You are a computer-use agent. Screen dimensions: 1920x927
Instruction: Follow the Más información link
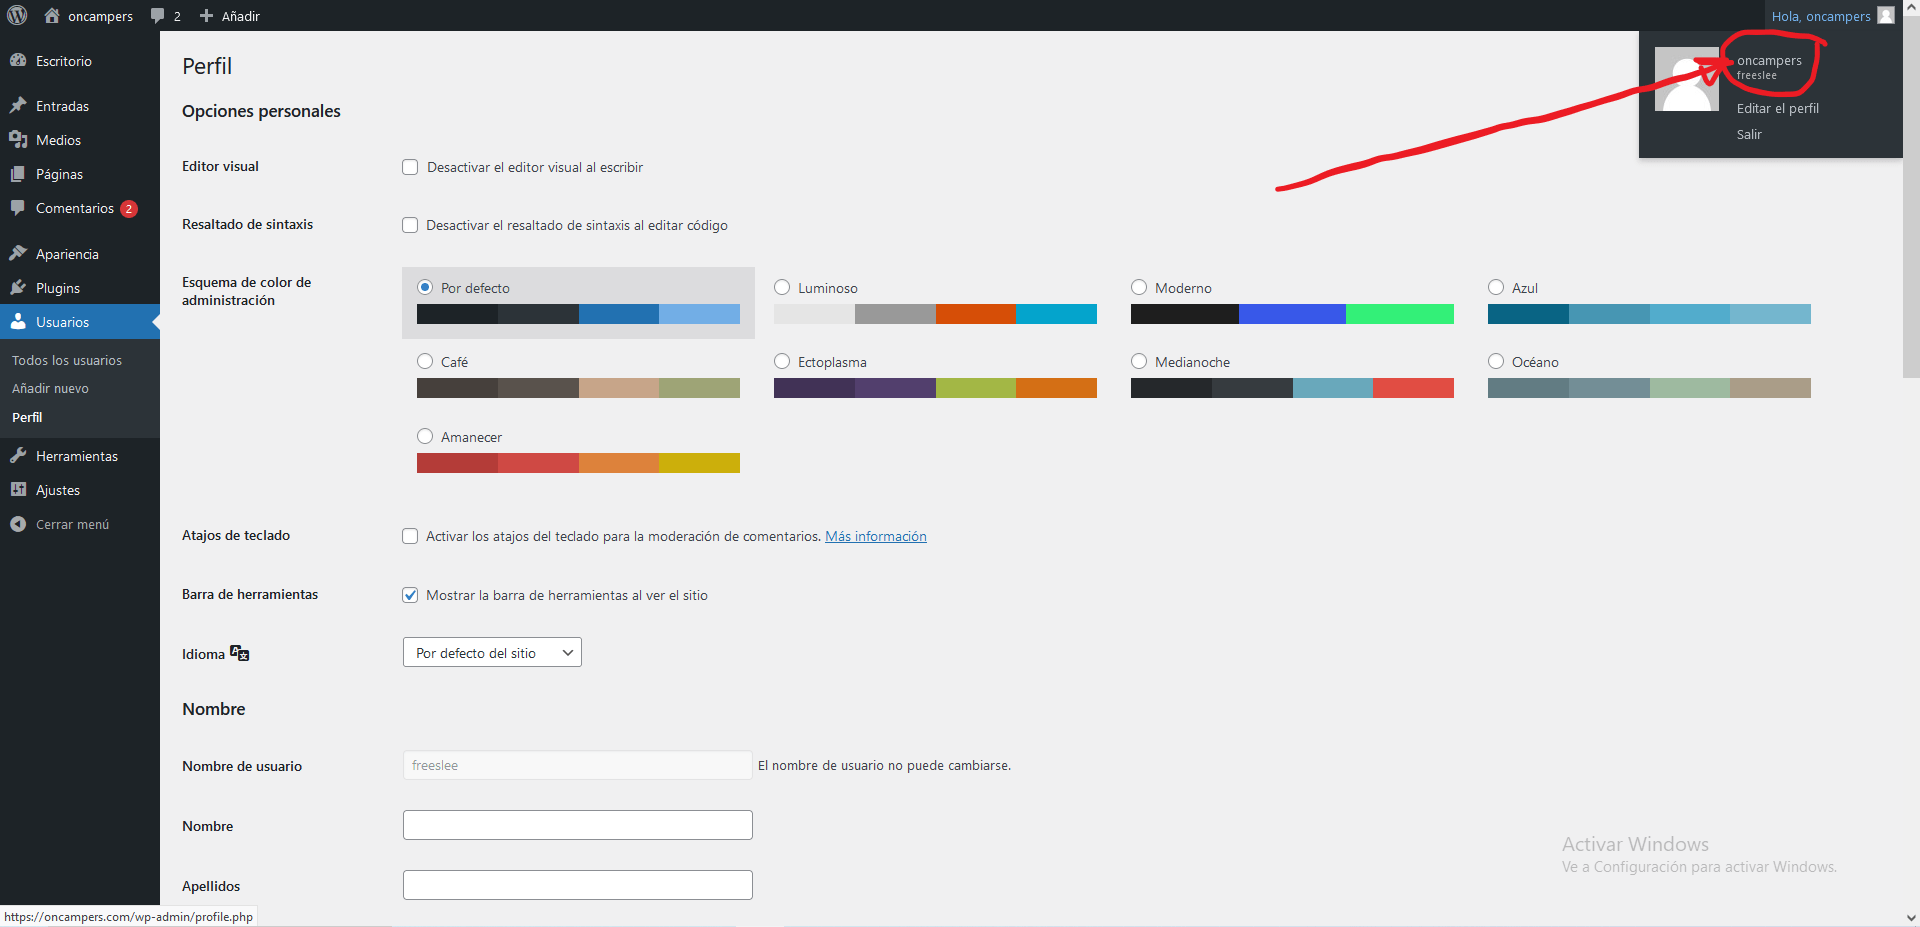pos(876,536)
